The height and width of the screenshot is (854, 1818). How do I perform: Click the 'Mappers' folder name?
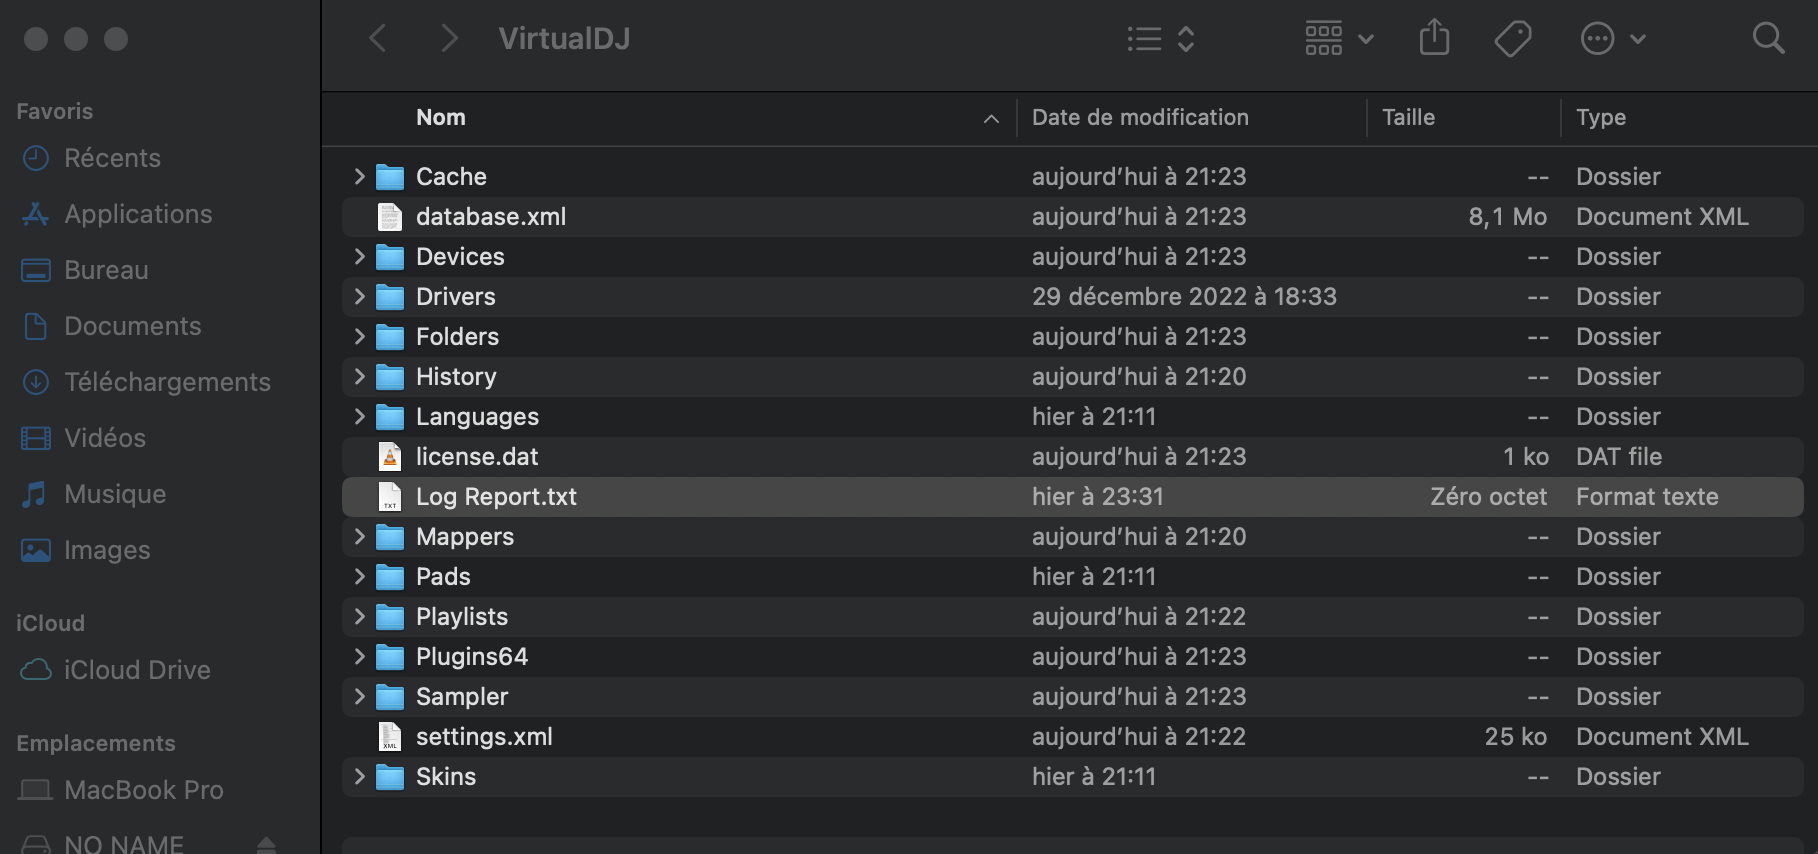(465, 536)
